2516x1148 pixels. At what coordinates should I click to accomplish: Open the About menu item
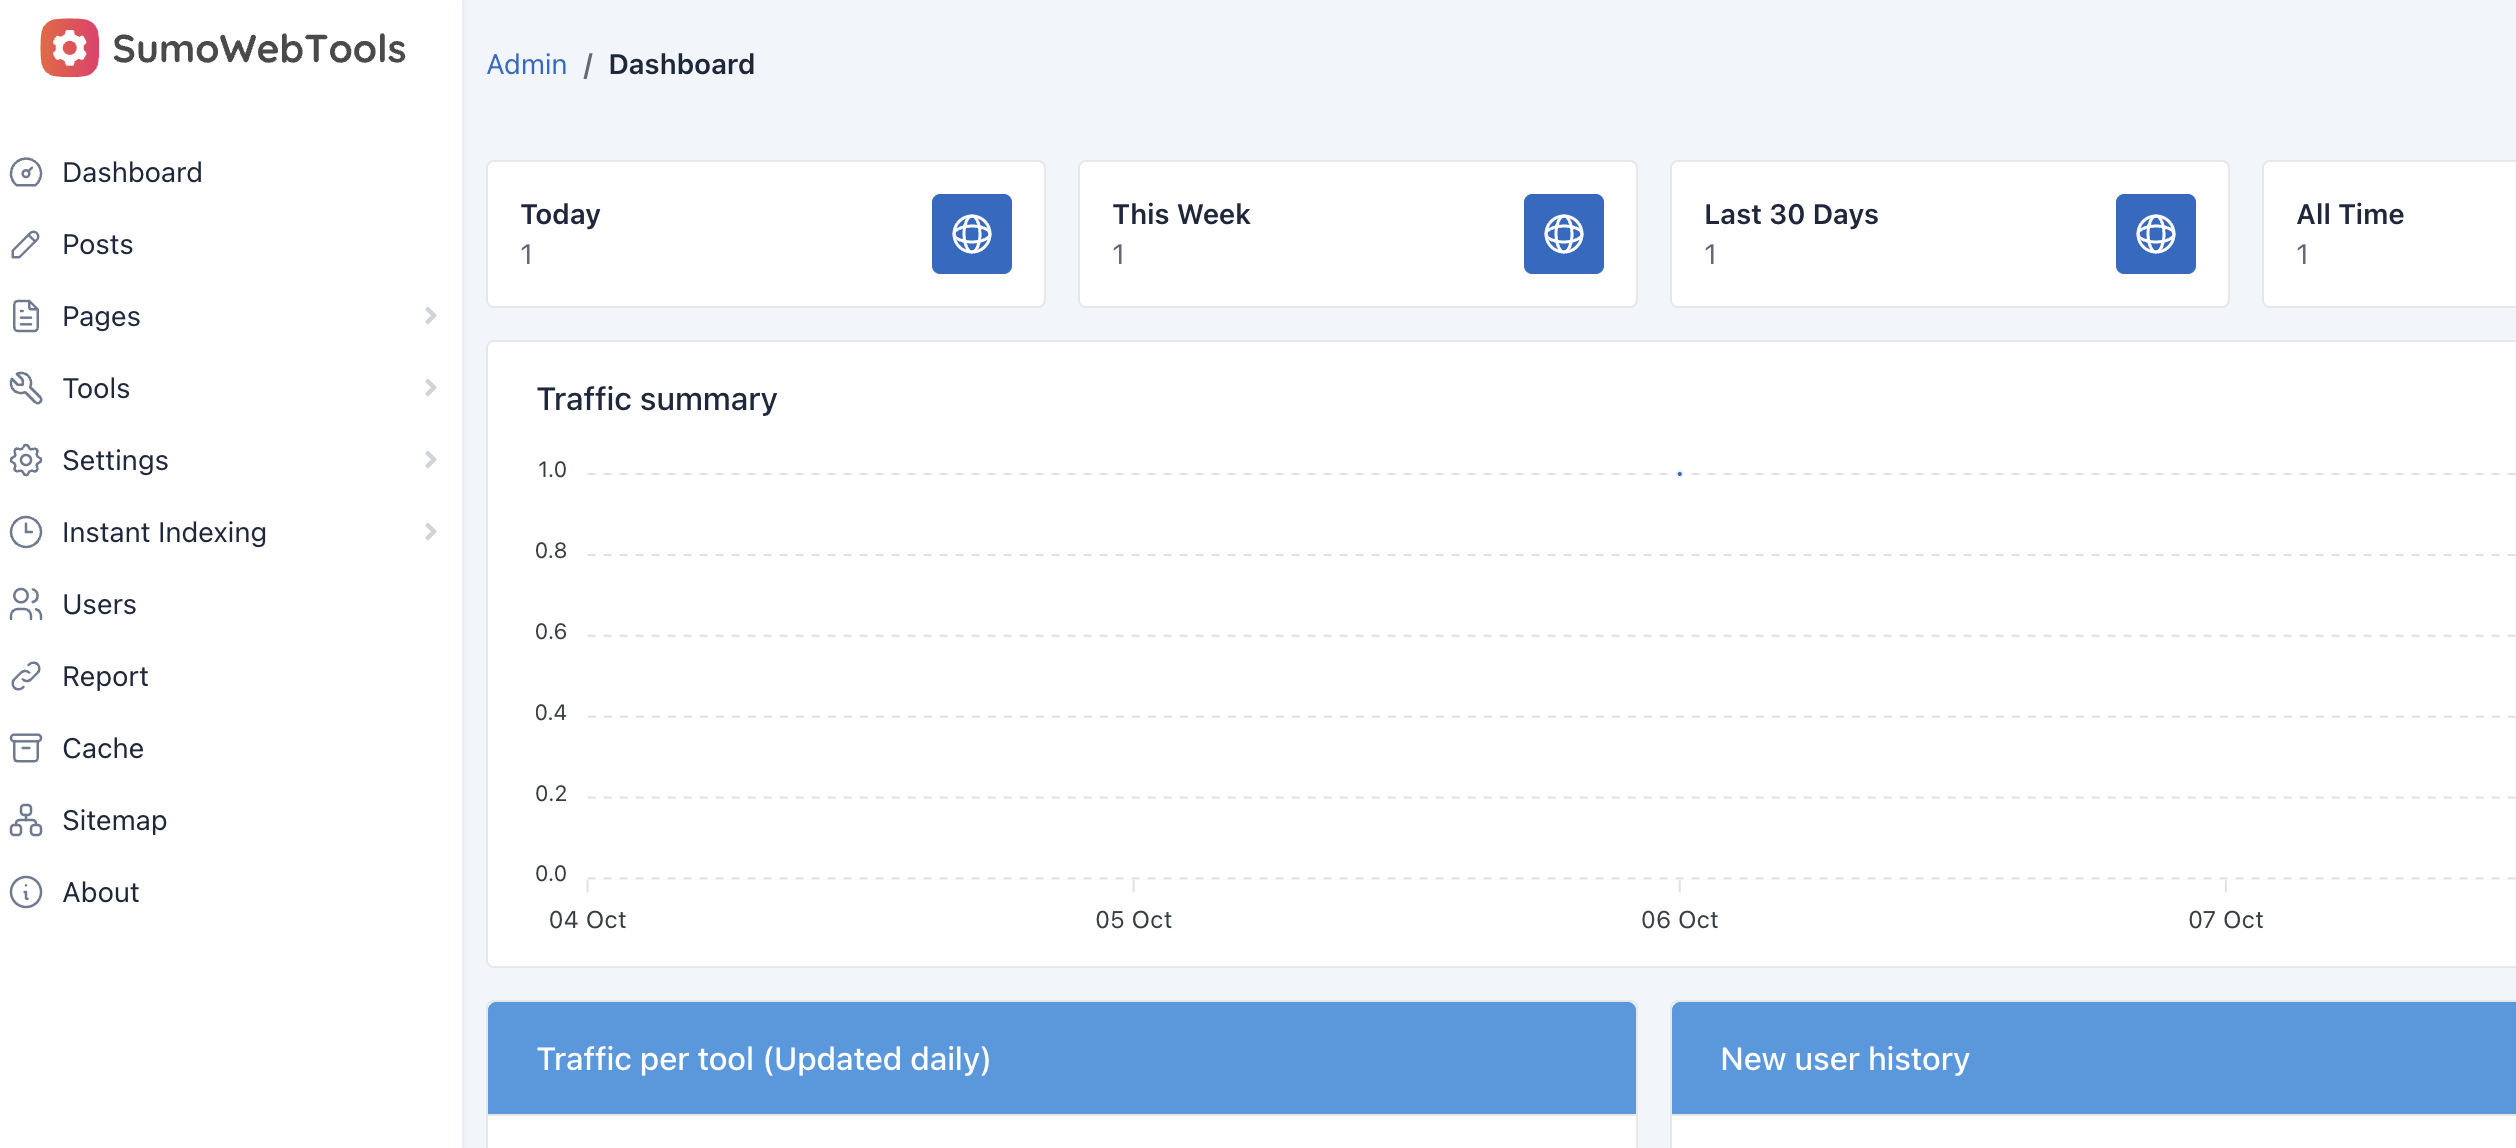(100, 893)
